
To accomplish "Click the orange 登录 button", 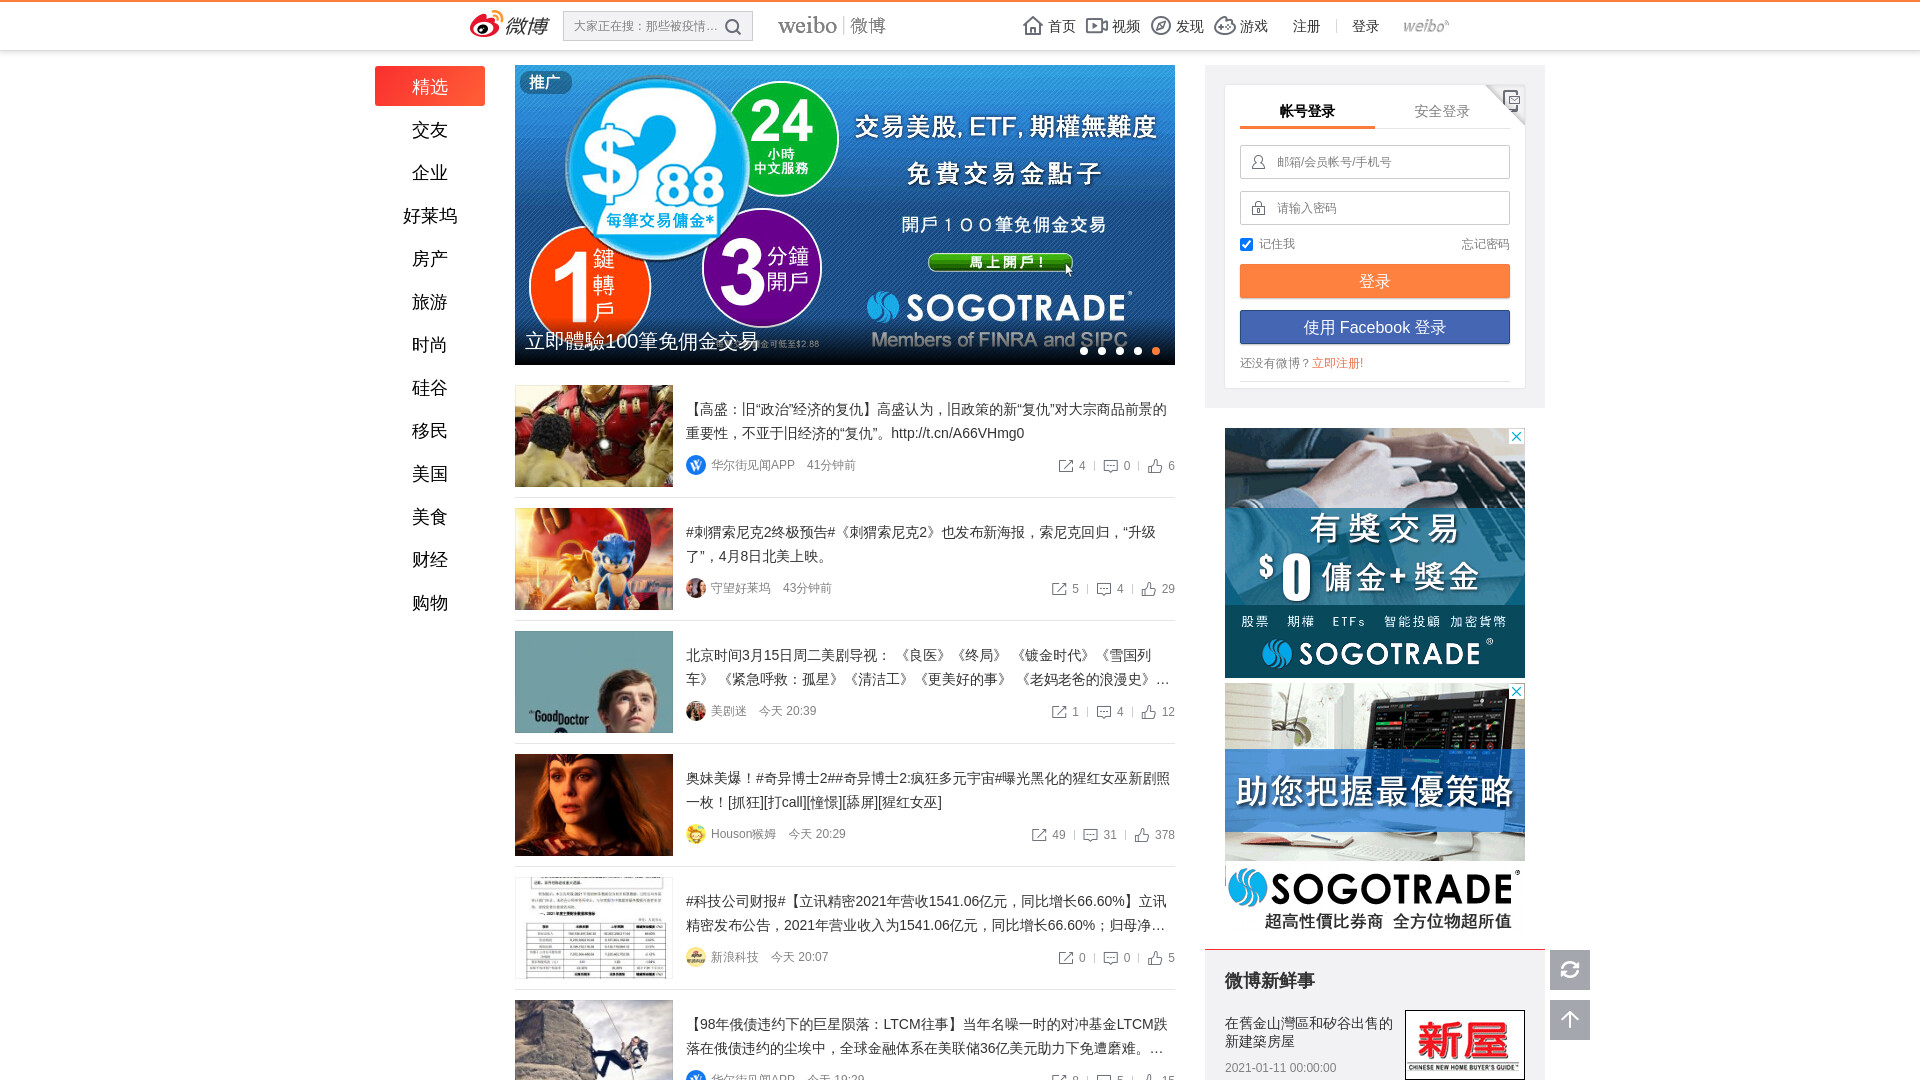I will pos(1375,281).
